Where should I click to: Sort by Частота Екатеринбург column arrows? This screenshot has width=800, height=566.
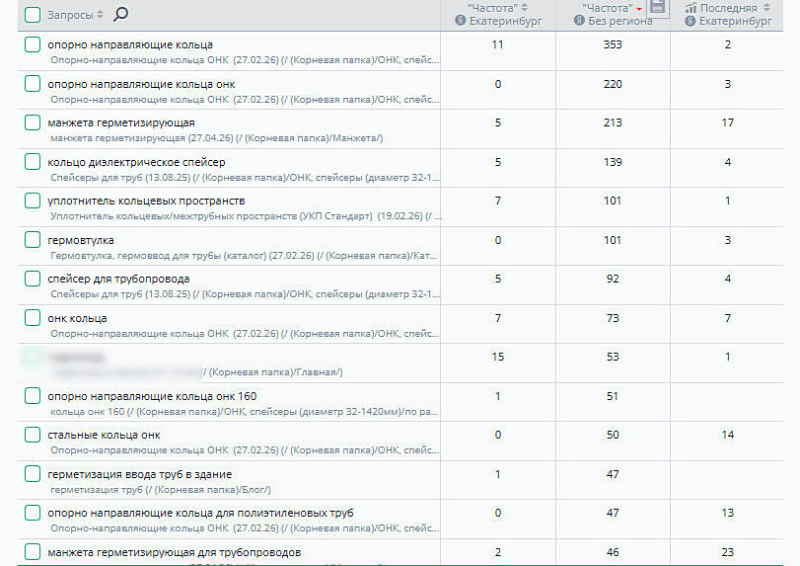(x=524, y=8)
